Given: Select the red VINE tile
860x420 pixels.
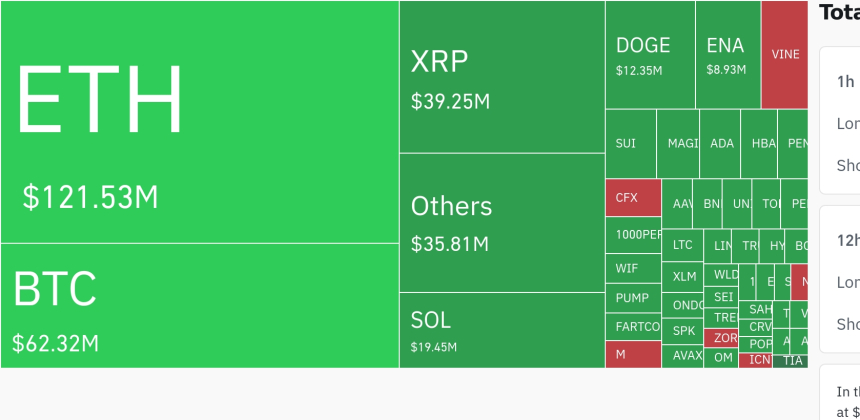Looking at the screenshot, I should tap(785, 55).
